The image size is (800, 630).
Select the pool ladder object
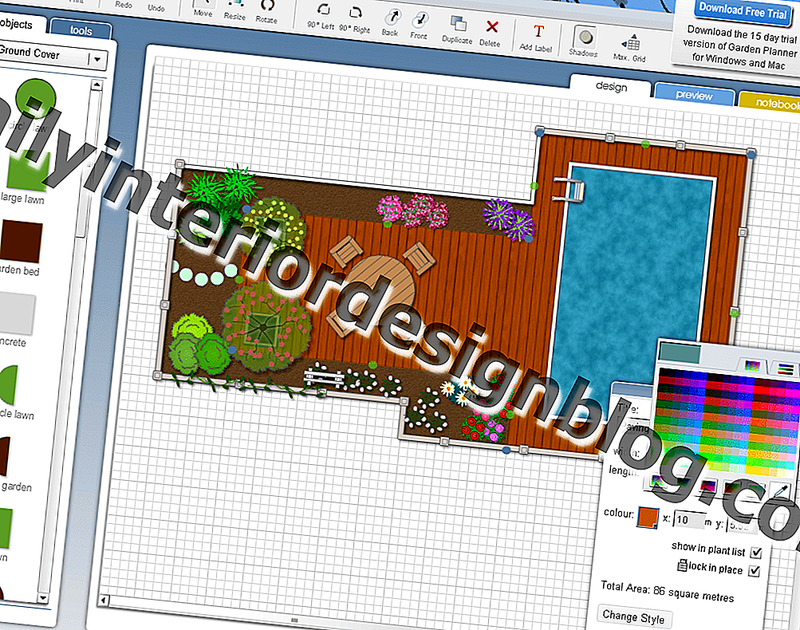click(x=569, y=190)
